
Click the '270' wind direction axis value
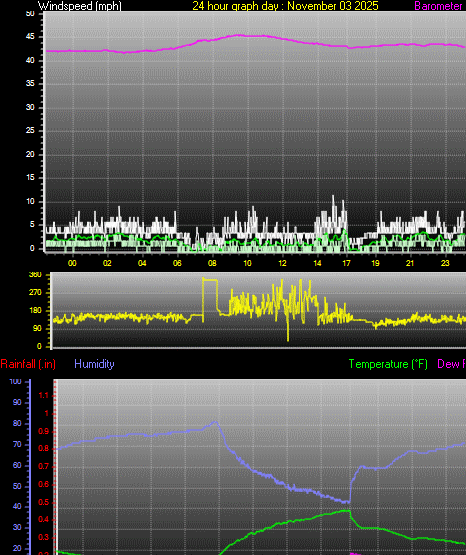pyautogui.click(x=35, y=292)
